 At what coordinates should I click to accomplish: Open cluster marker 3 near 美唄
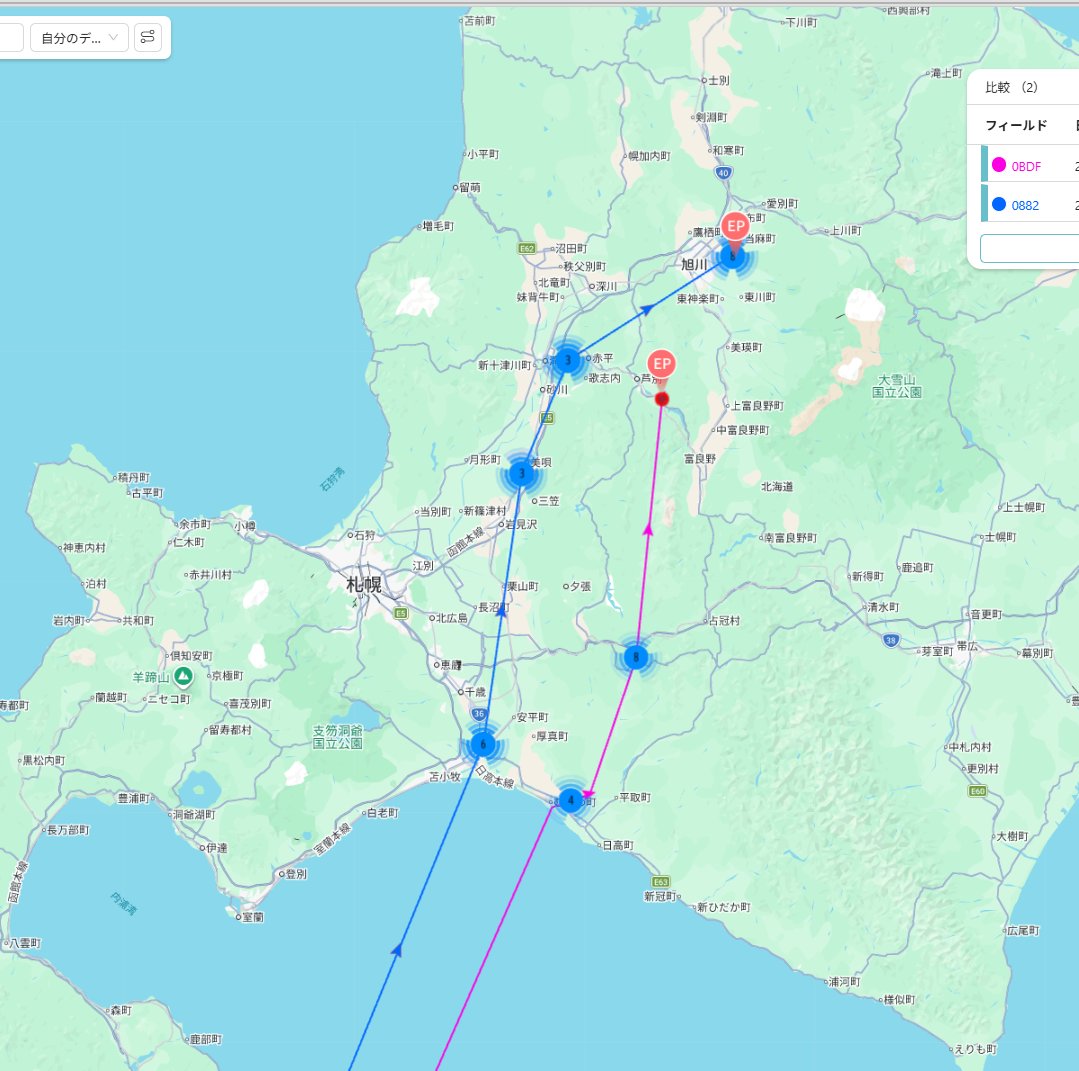[522, 474]
